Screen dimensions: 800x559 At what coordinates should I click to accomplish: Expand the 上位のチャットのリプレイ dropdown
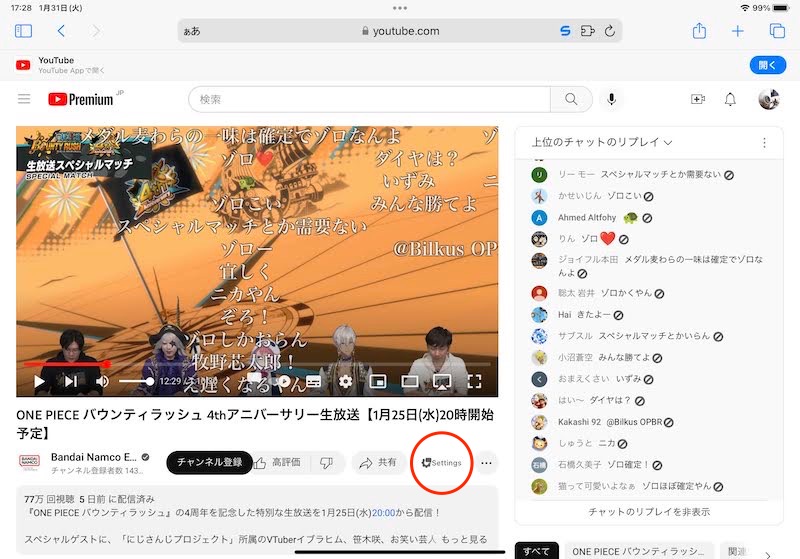coord(601,143)
